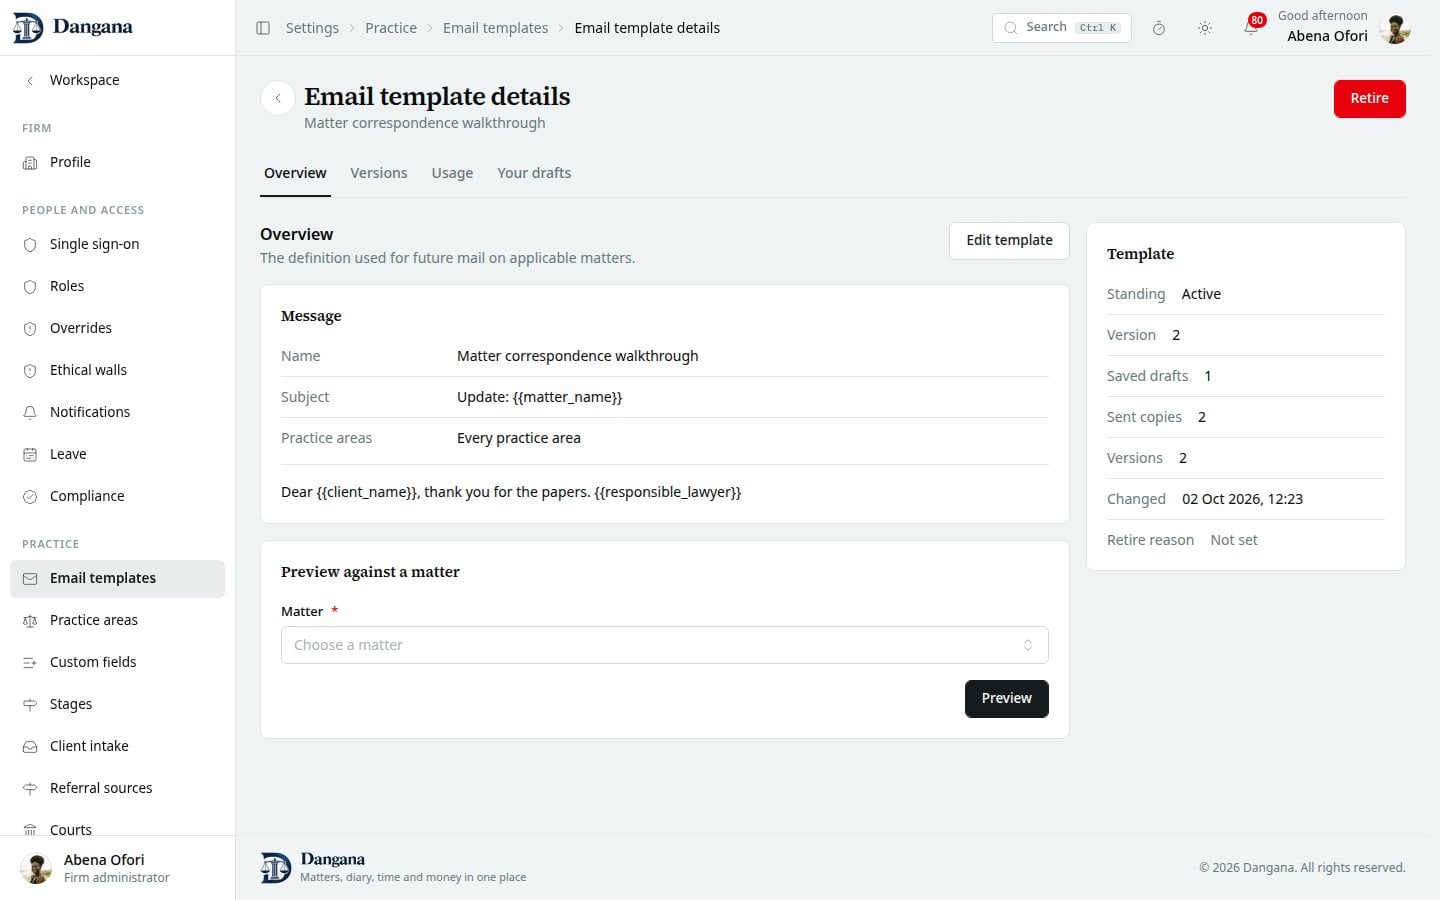Click the search magnifier icon
The image size is (1440, 900).
pos(1011,28)
